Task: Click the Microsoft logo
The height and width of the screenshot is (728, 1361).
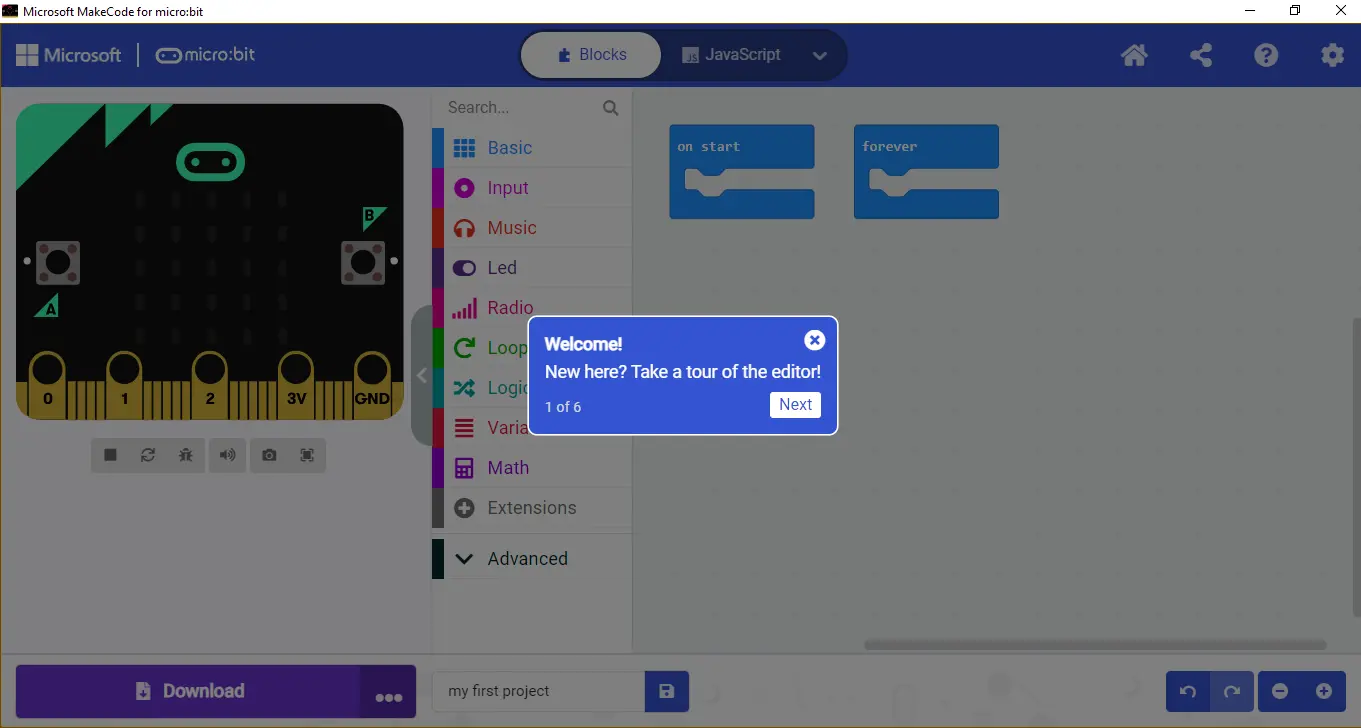Action: tap(69, 55)
